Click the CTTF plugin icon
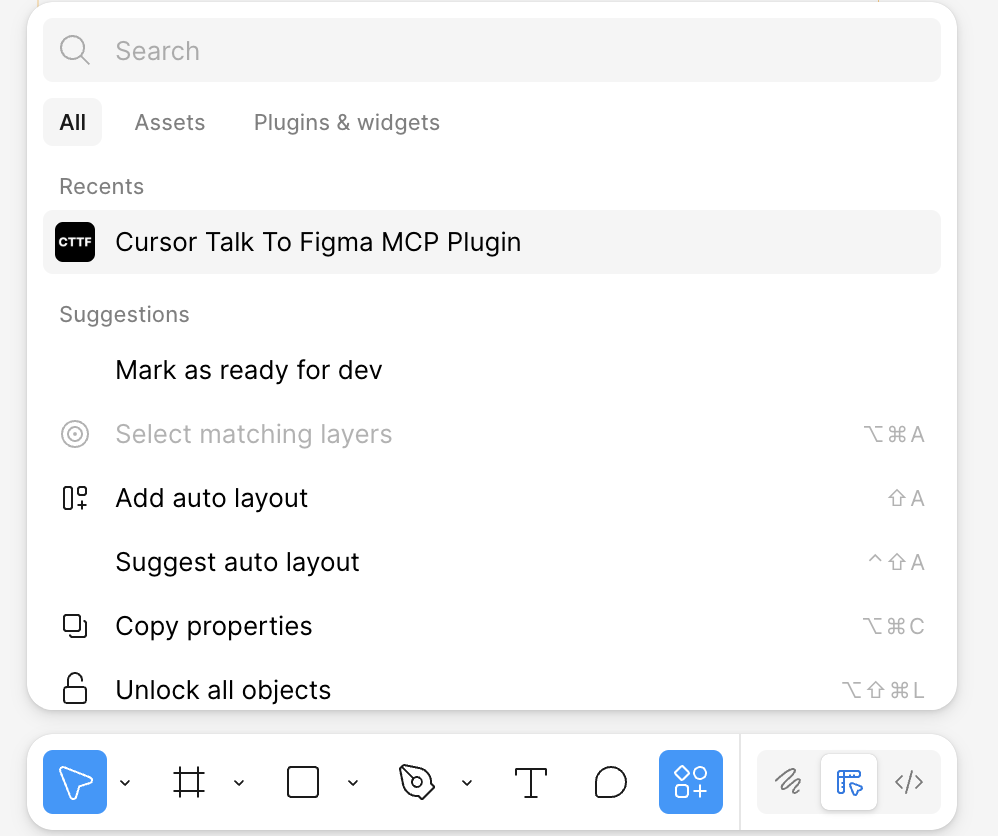The height and width of the screenshot is (836, 998). 75,242
